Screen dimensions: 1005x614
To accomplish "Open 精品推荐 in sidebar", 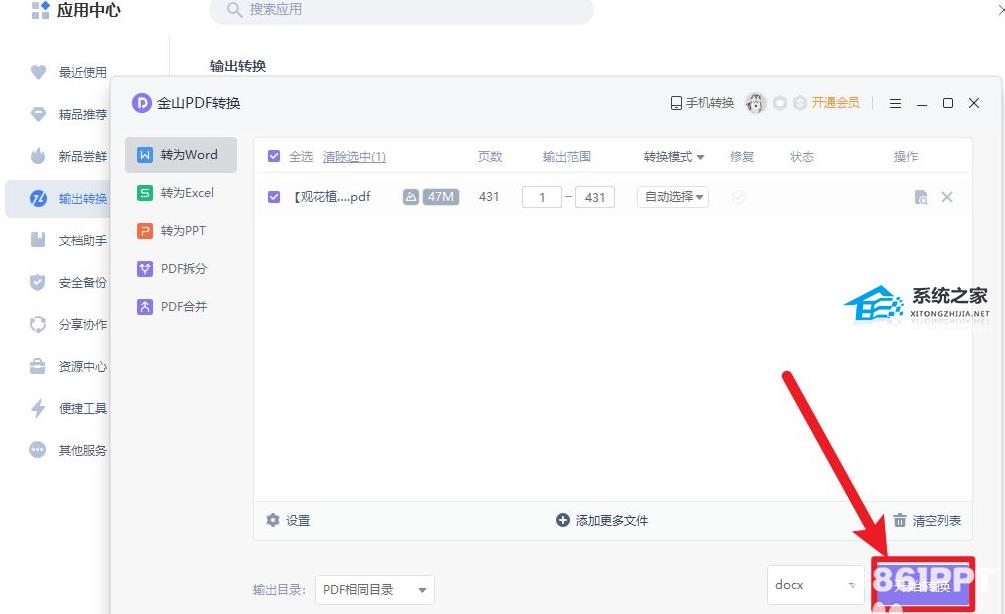I will [x=69, y=114].
